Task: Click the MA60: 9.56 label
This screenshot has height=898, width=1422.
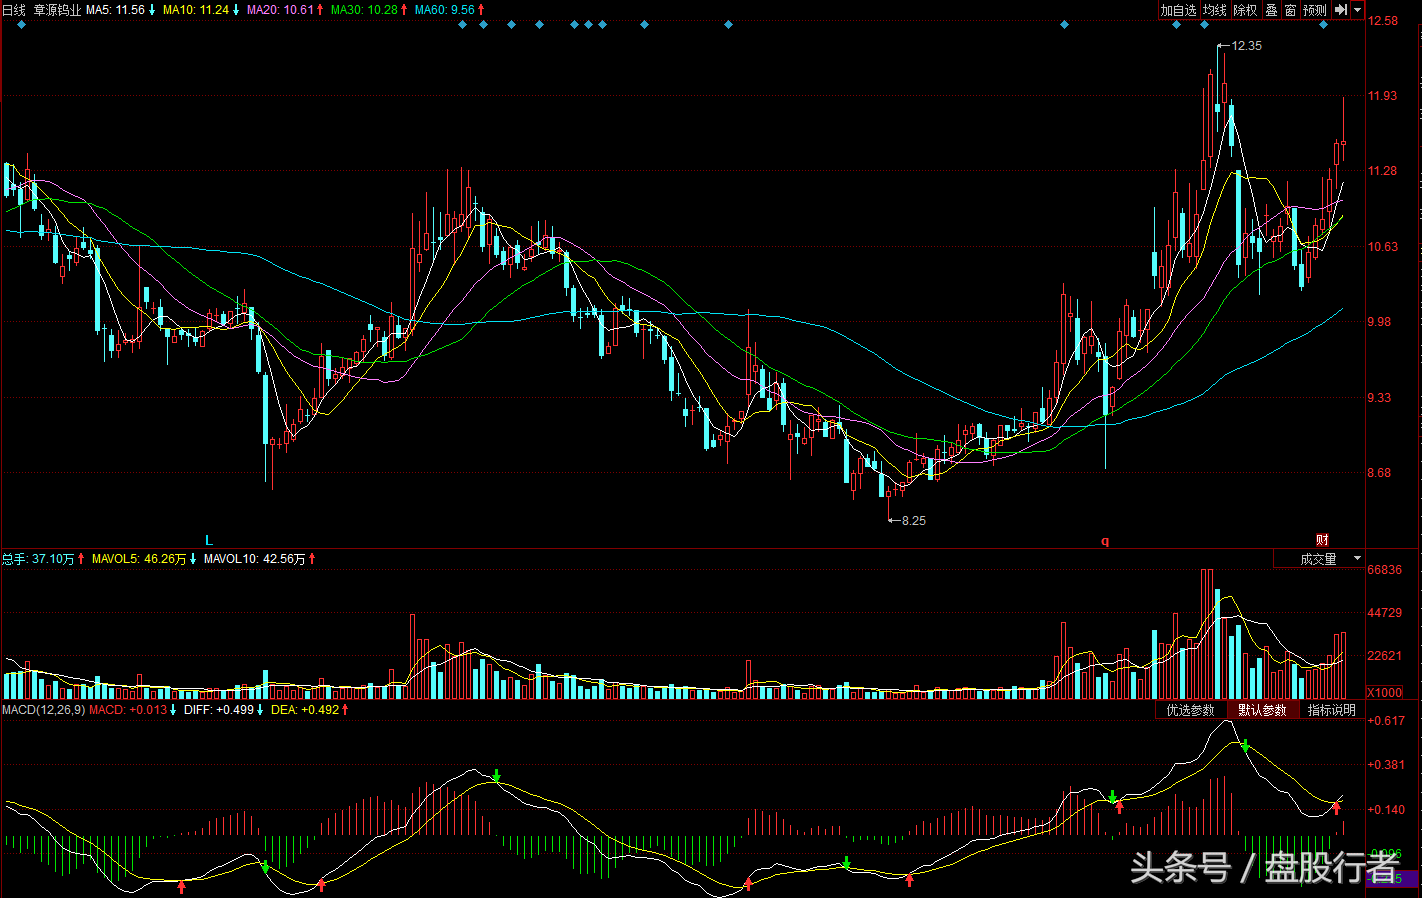Action: (445, 10)
